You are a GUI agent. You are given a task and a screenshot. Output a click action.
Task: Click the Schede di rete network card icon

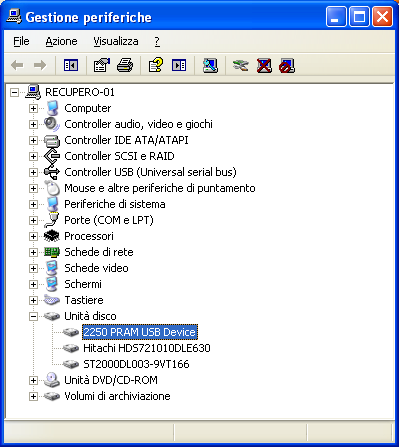[52, 252]
